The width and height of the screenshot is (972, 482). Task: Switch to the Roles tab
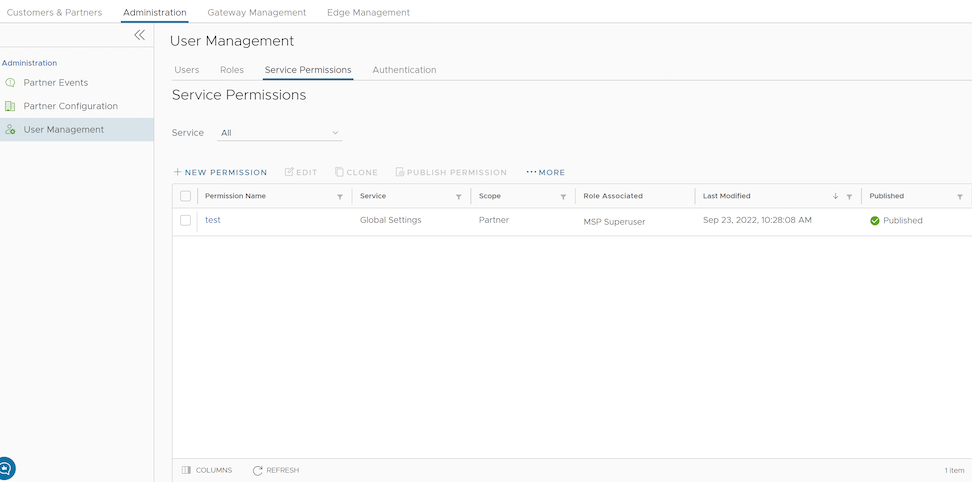point(232,70)
